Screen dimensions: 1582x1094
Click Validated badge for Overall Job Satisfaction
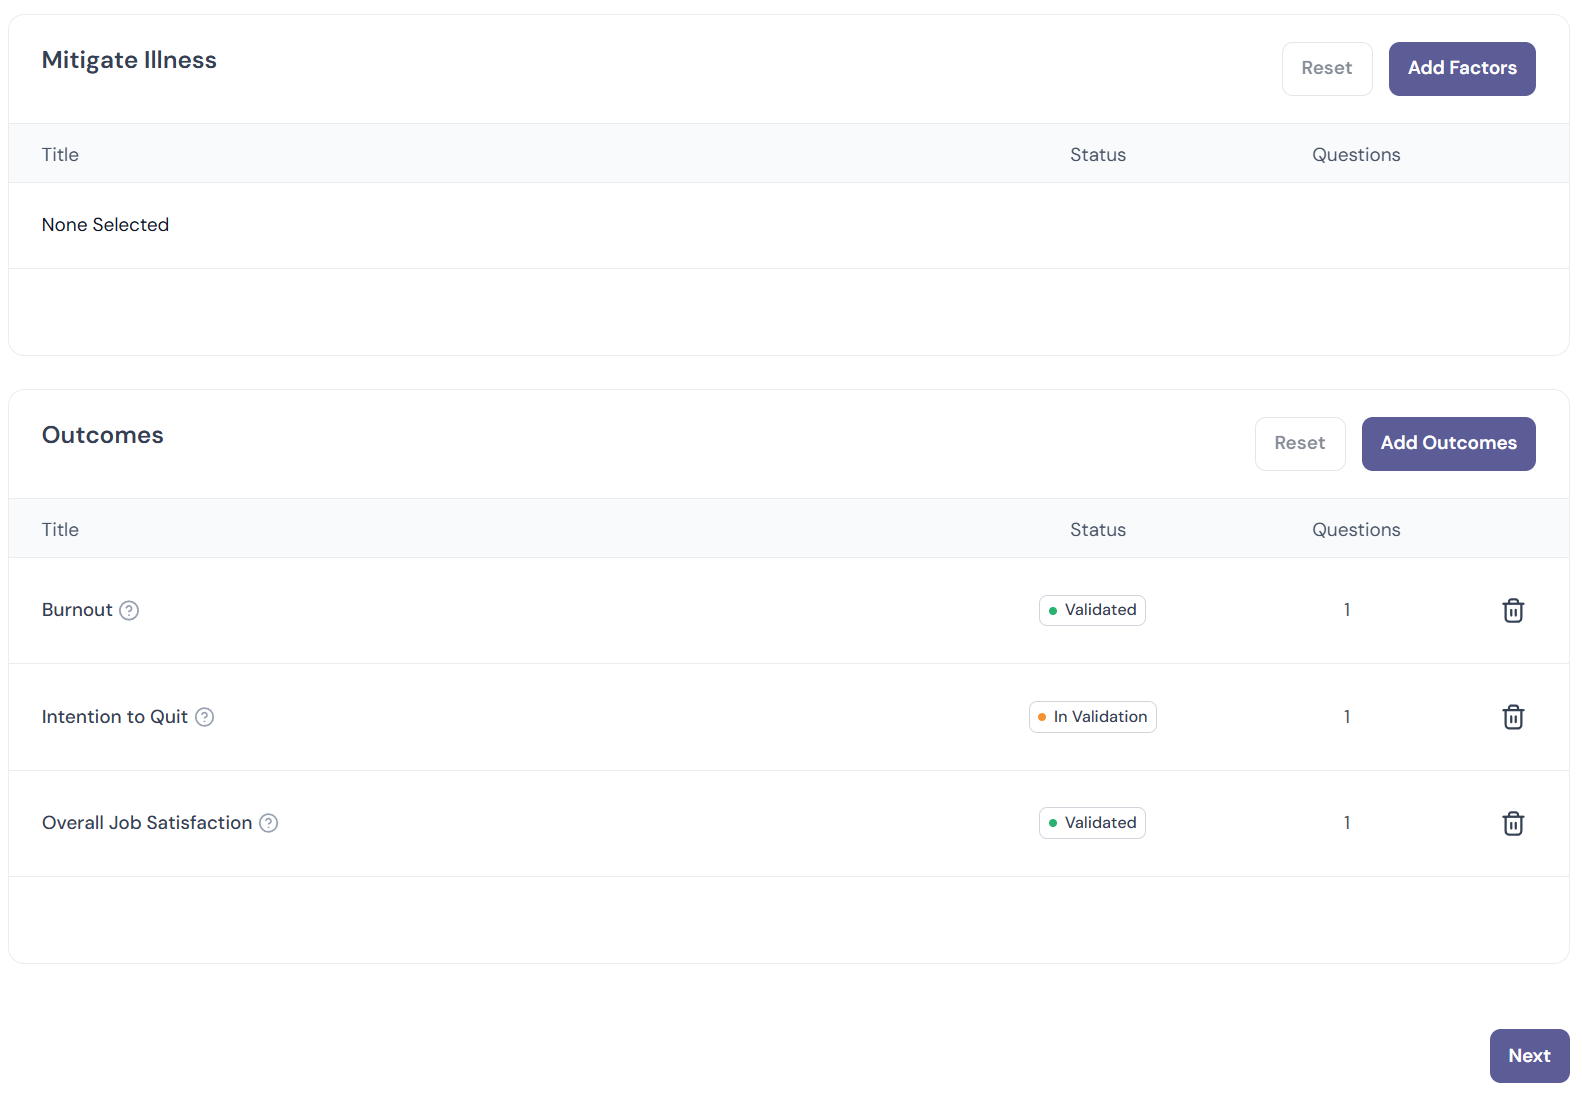point(1092,823)
